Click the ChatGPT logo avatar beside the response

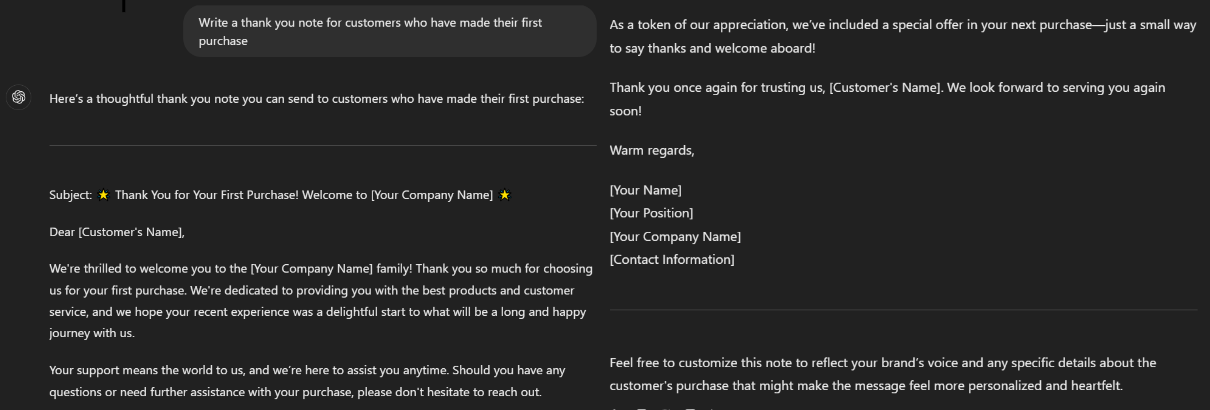[x=19, y=97]
